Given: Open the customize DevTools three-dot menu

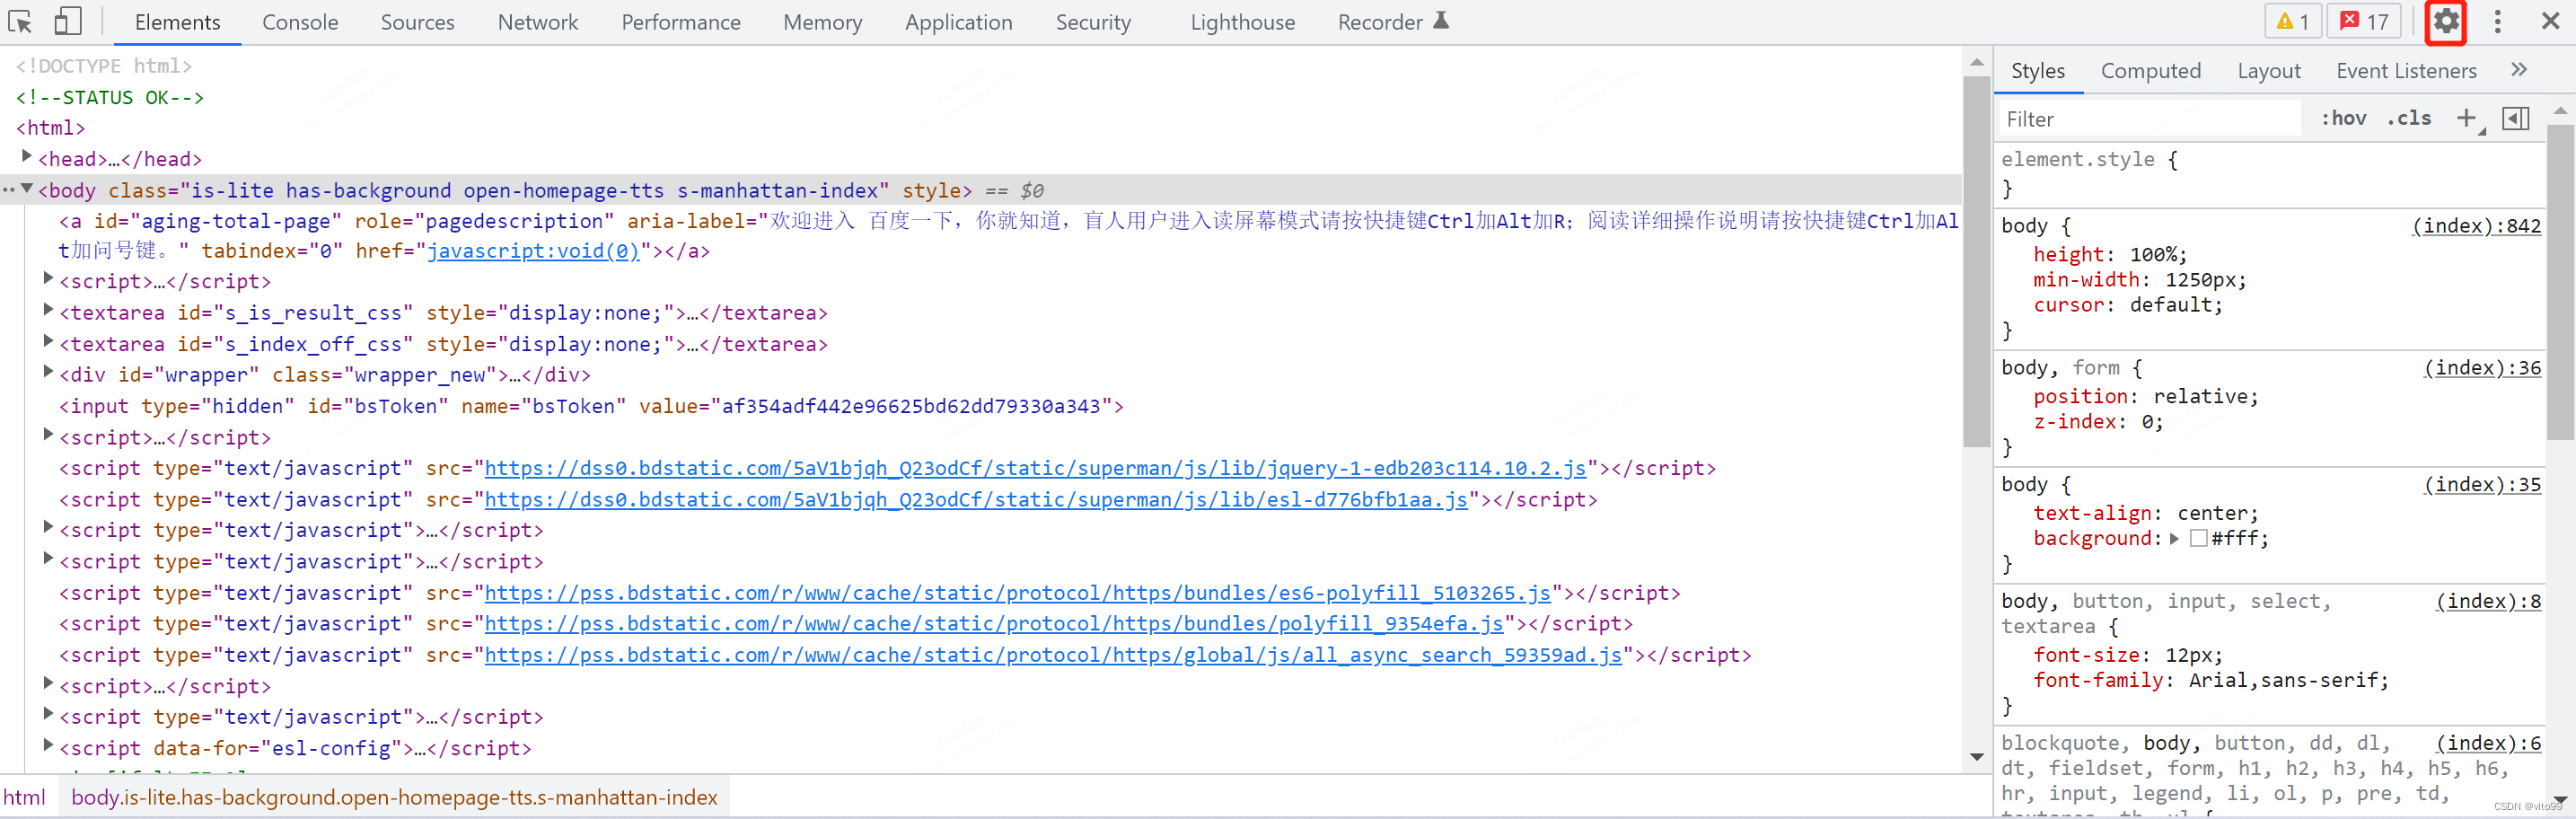Looking at the screenshot, I should coord(2497,21).
